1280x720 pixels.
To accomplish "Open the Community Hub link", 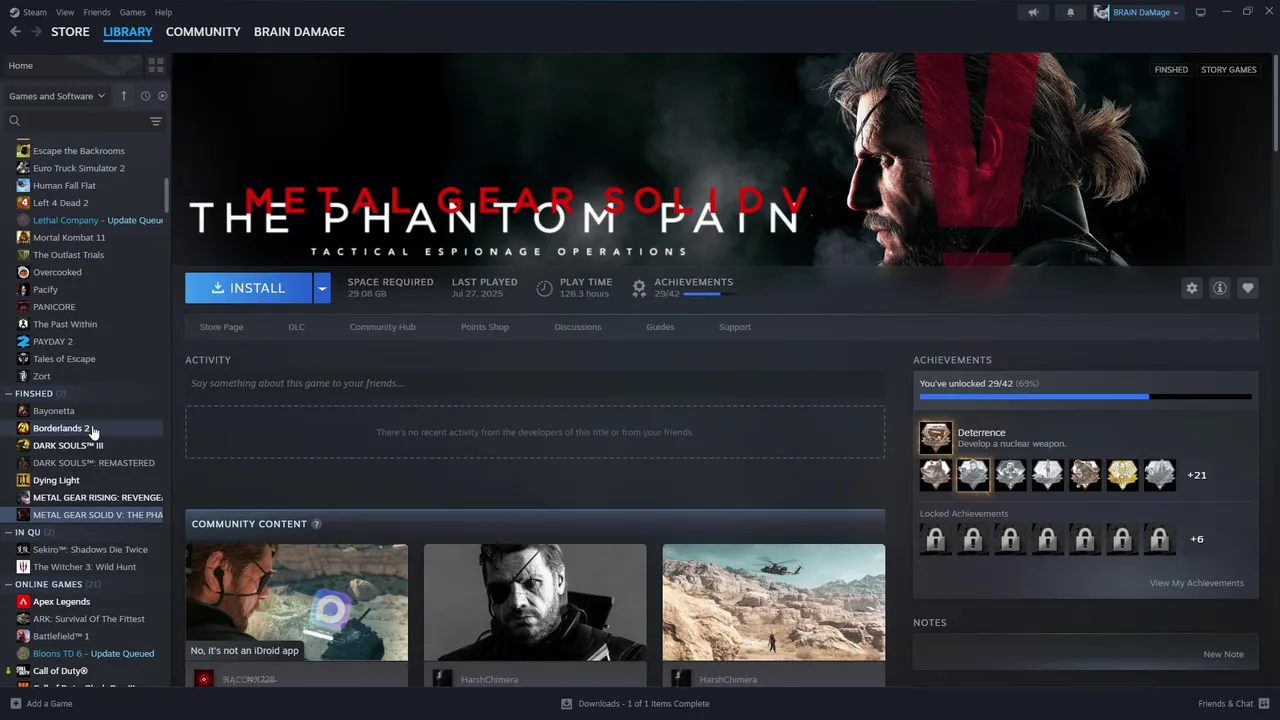I will (382, 327).
